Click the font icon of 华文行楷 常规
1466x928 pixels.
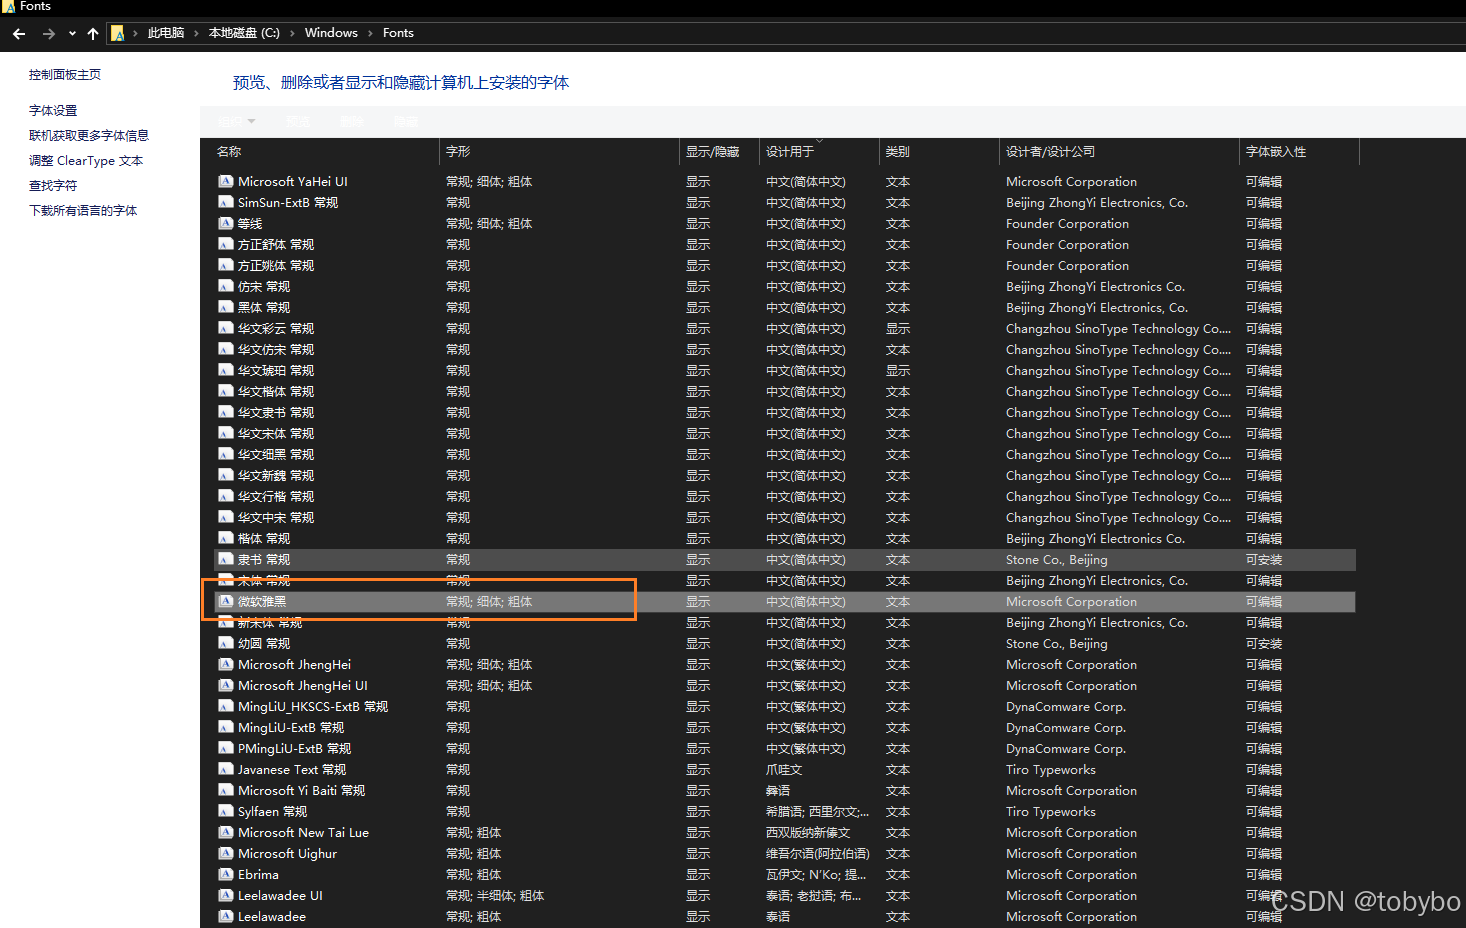point(226,497)
